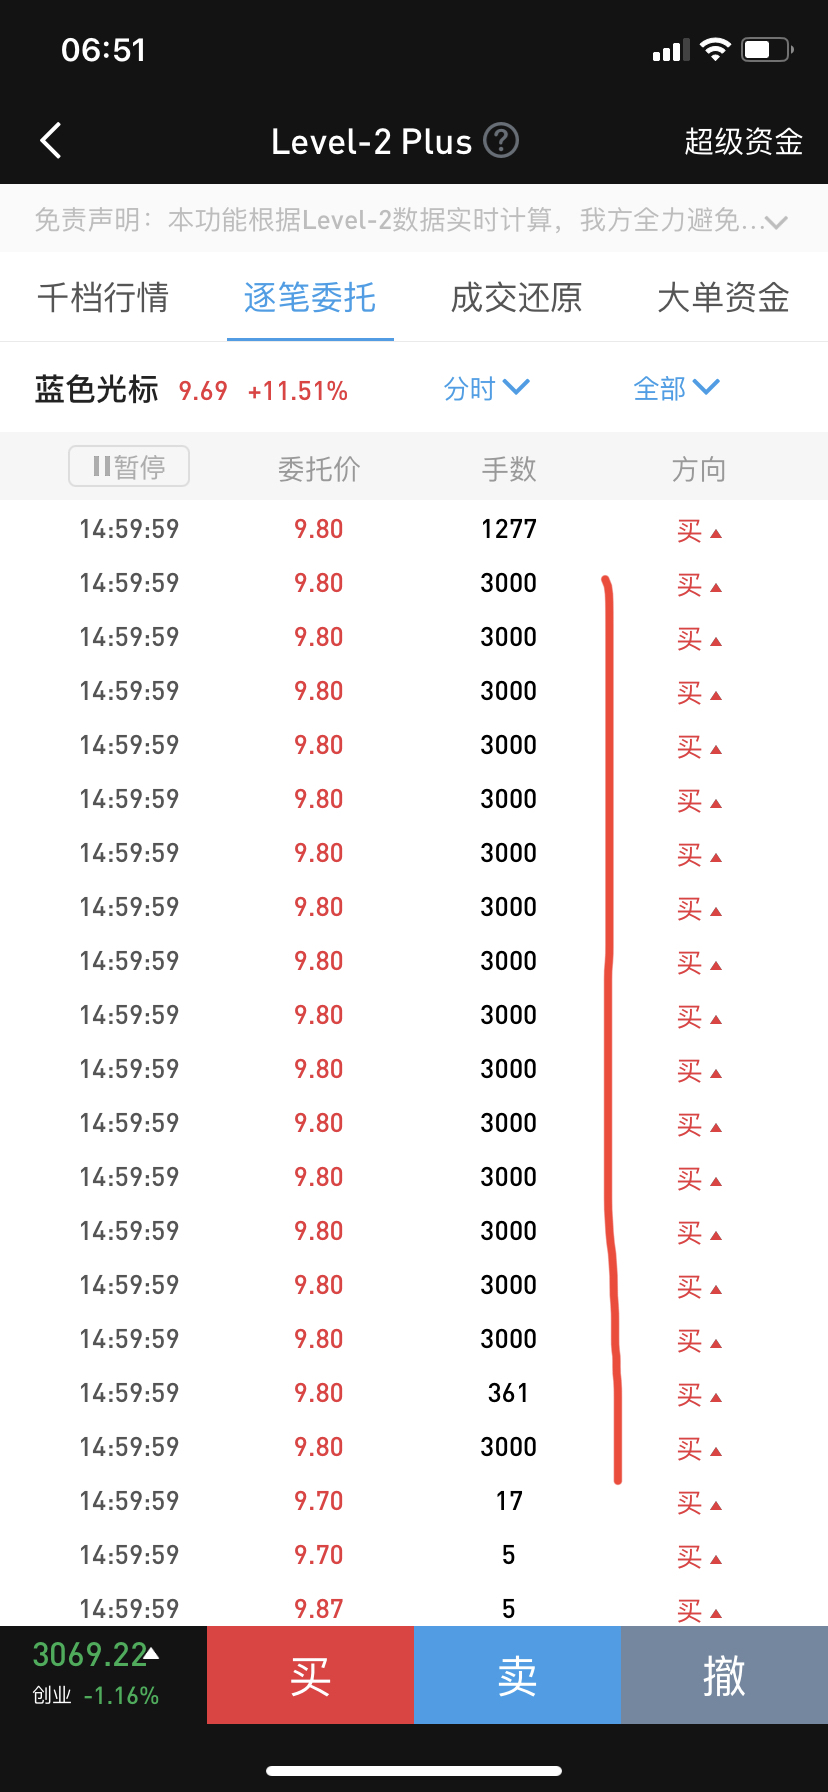Tap the battery indicator in status bar
828x1792 pixels.
pos(767,49)
